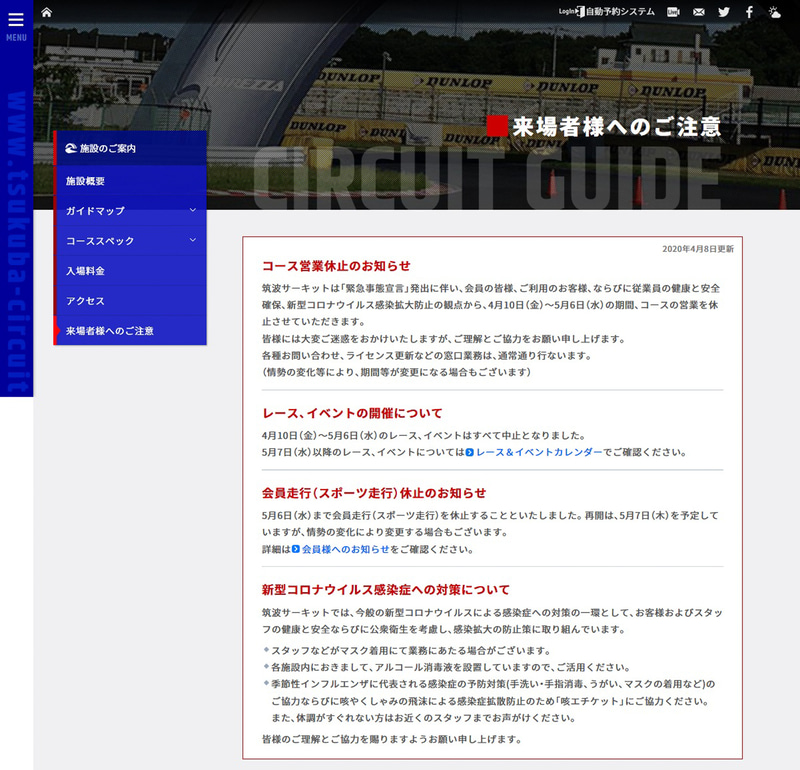Open the Live broadcast icon in the header
The image size is (800, 770).
click(x=672, y=12)
